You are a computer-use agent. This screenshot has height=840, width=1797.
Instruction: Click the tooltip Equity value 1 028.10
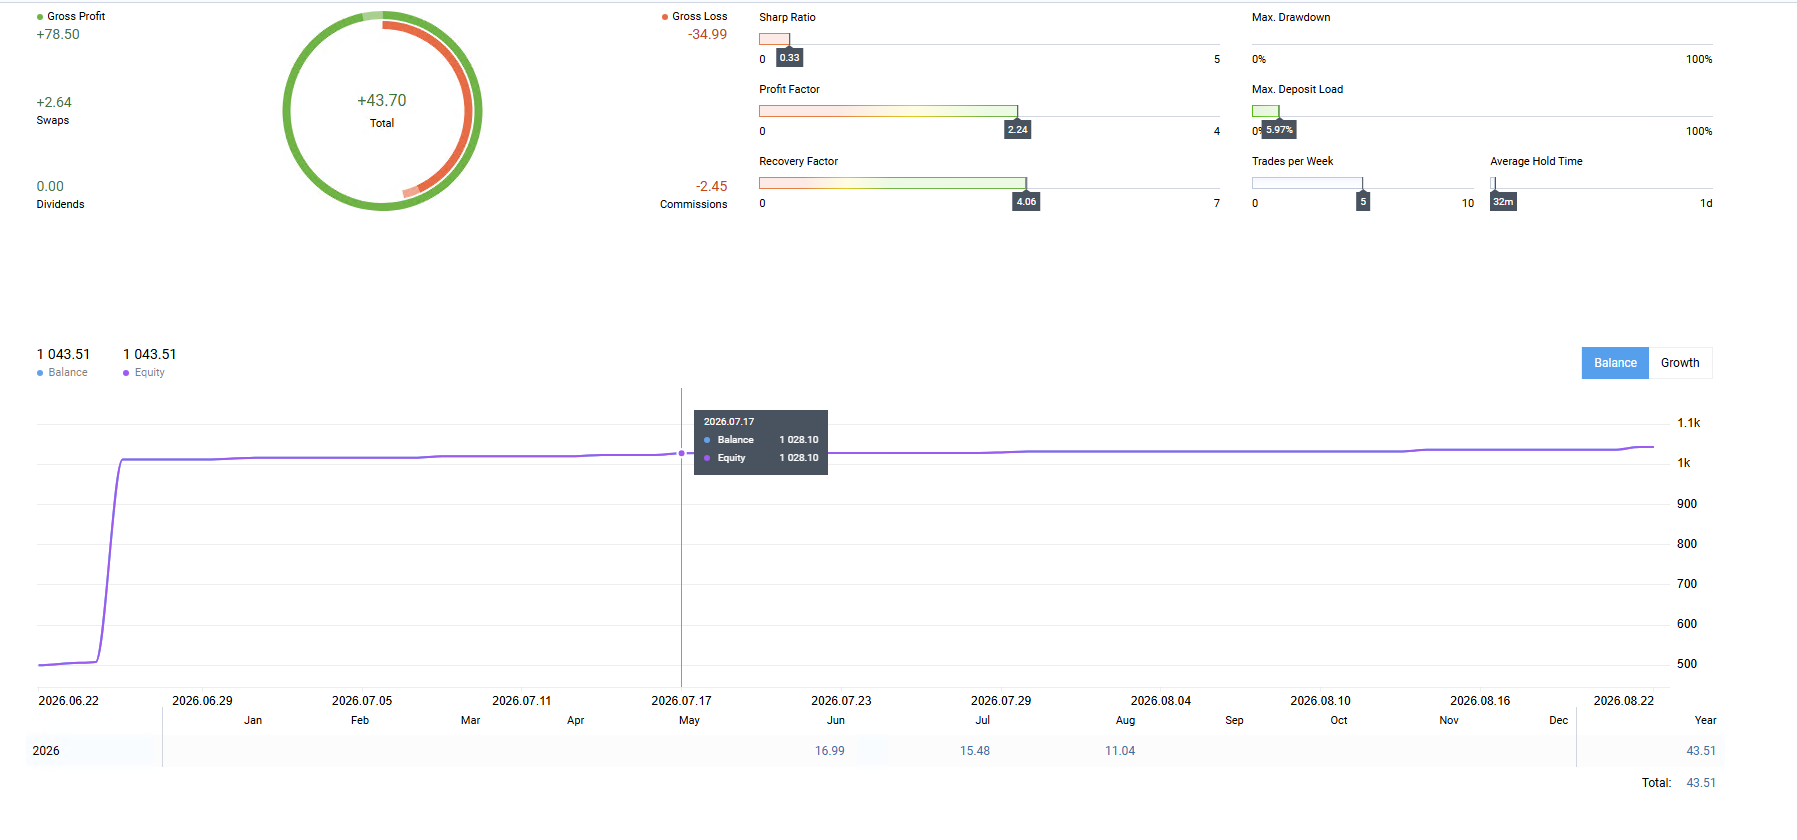point(799,458)
